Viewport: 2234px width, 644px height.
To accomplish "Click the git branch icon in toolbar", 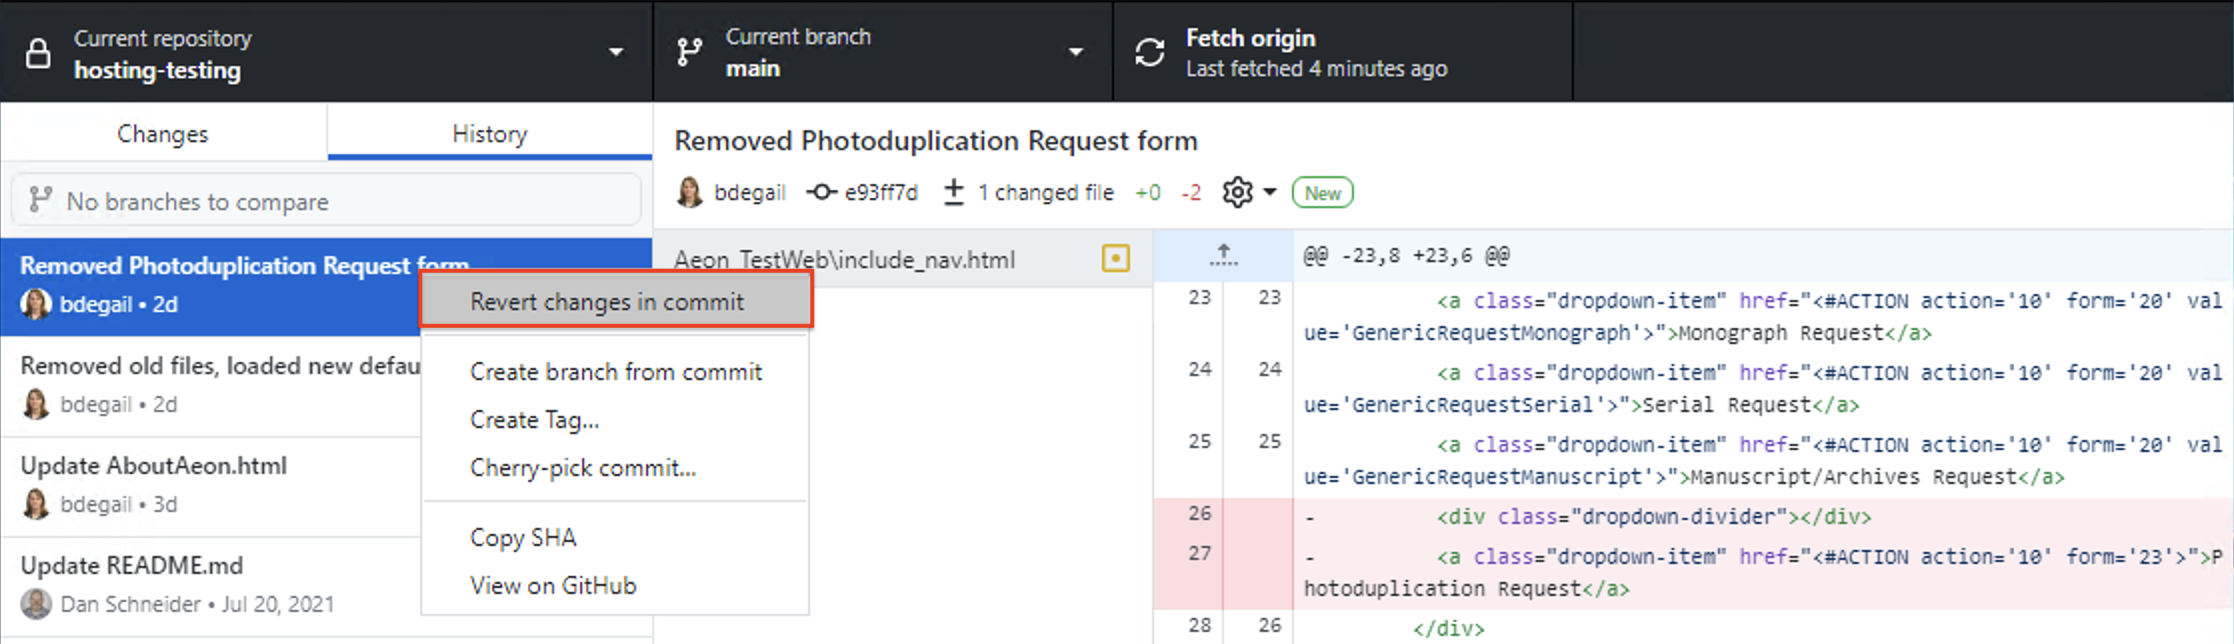I will 689,52.
